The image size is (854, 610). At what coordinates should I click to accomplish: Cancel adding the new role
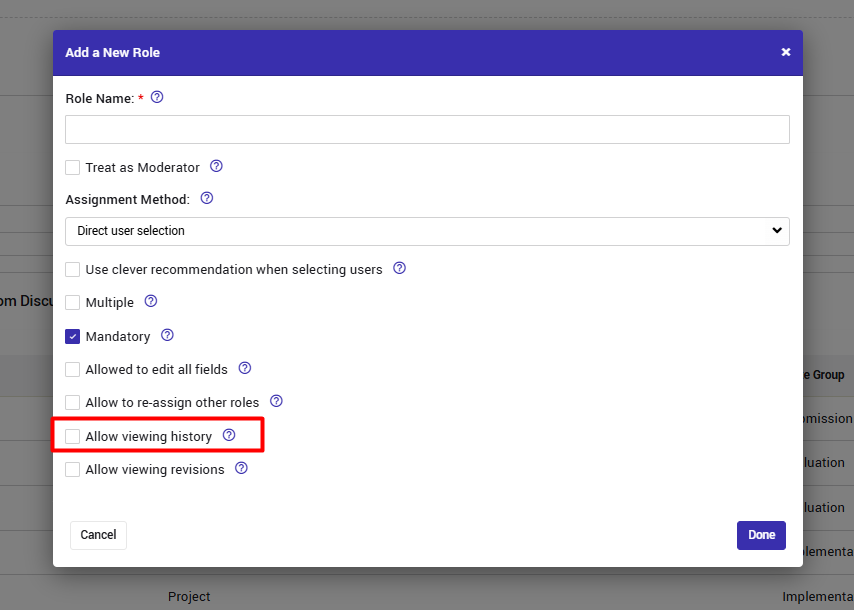pos(99,535)
